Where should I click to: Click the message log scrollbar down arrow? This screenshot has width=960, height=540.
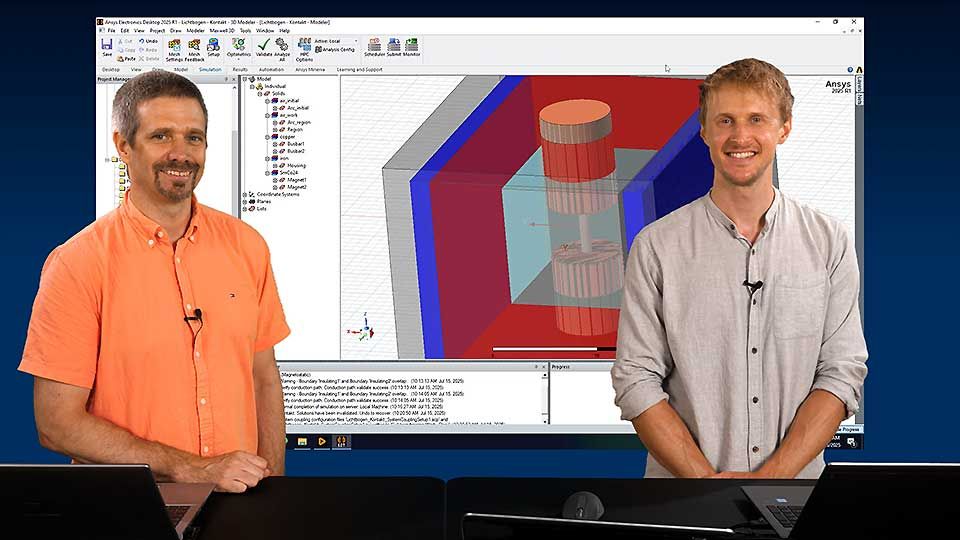click(x=545, y=421)
